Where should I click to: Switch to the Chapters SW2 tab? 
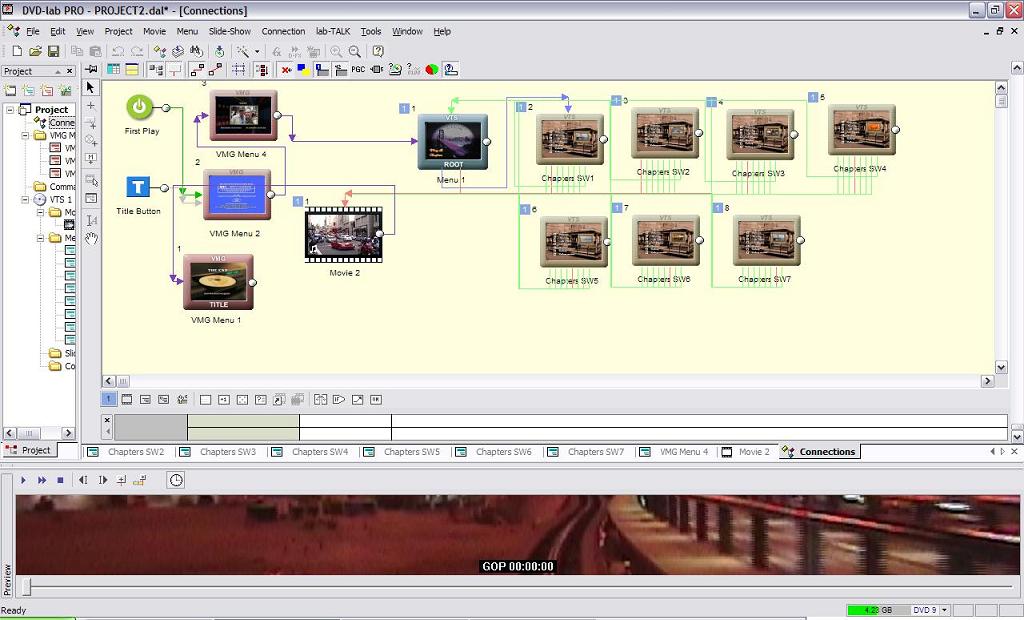pyautogui.click(x=128, y=451)
